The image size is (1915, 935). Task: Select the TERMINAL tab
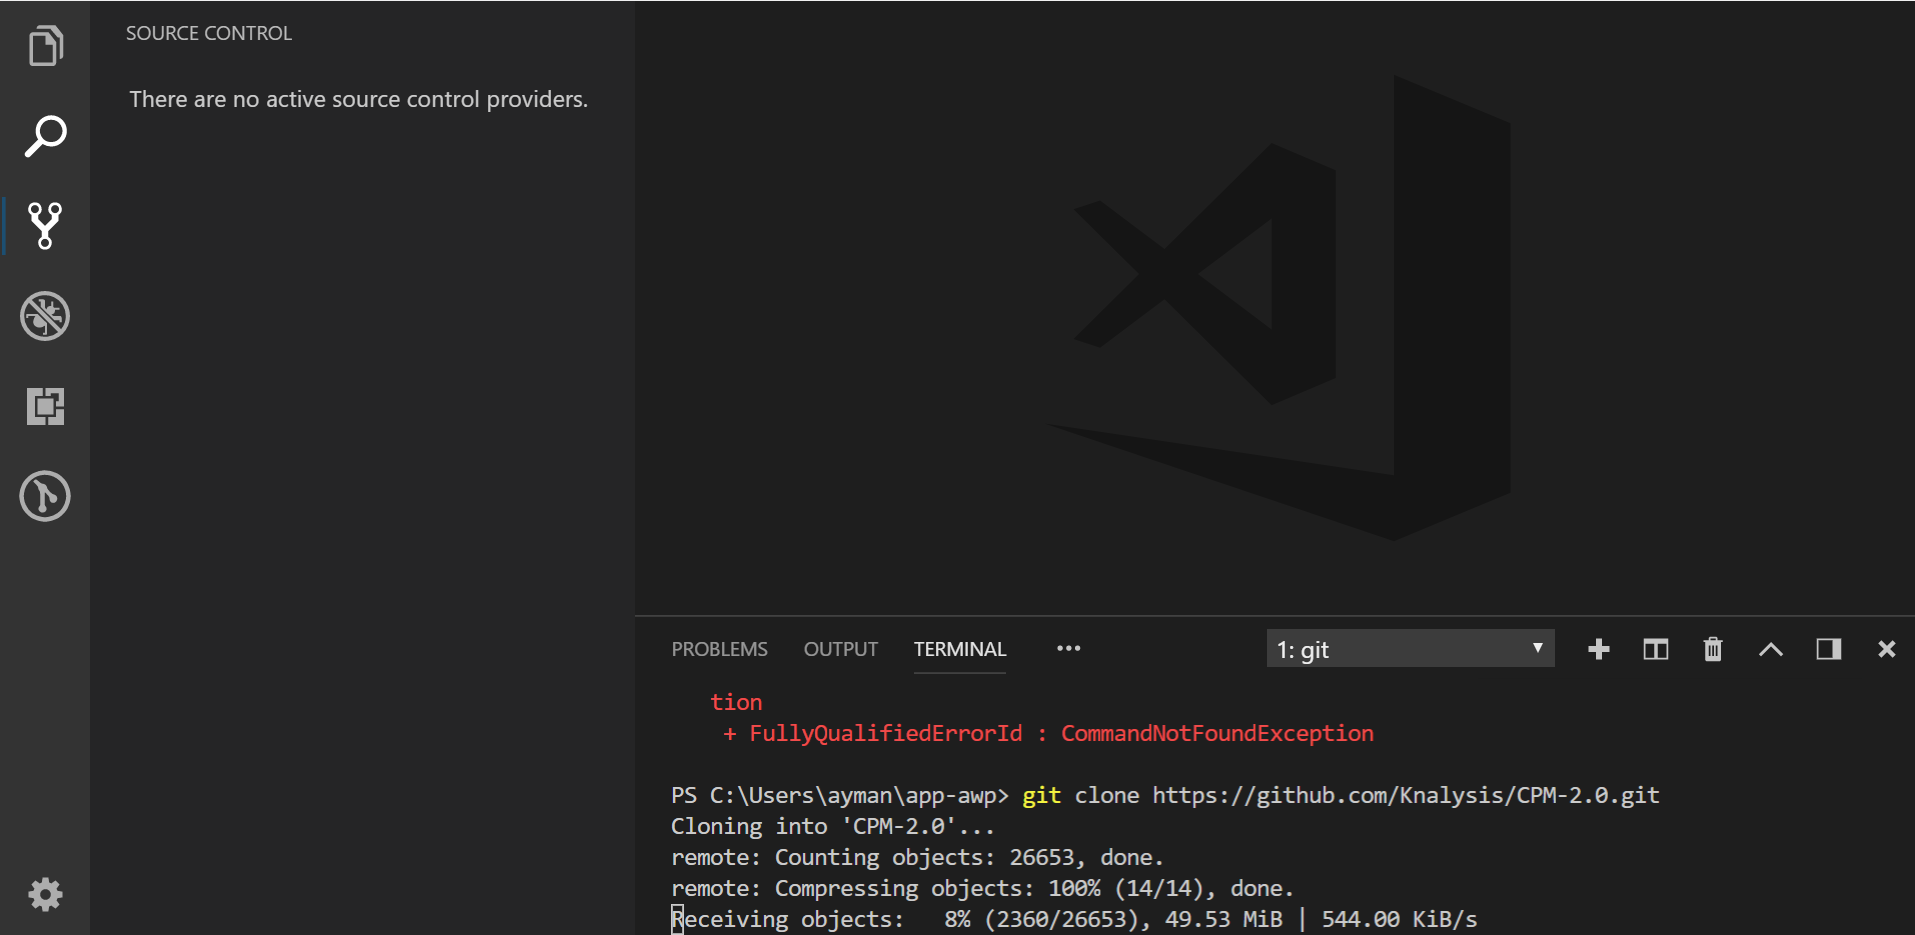(959, 649)
